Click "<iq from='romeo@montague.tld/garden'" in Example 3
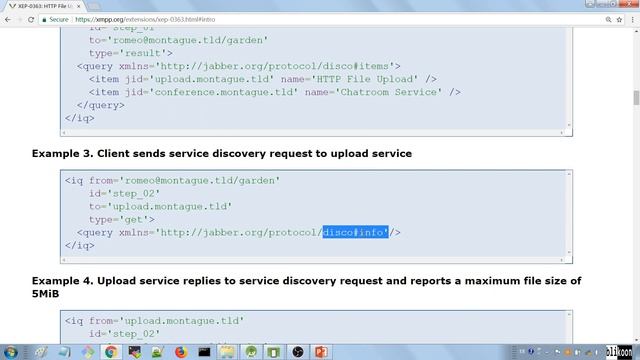This screenshot has width=640, height=360. [172, 180]
